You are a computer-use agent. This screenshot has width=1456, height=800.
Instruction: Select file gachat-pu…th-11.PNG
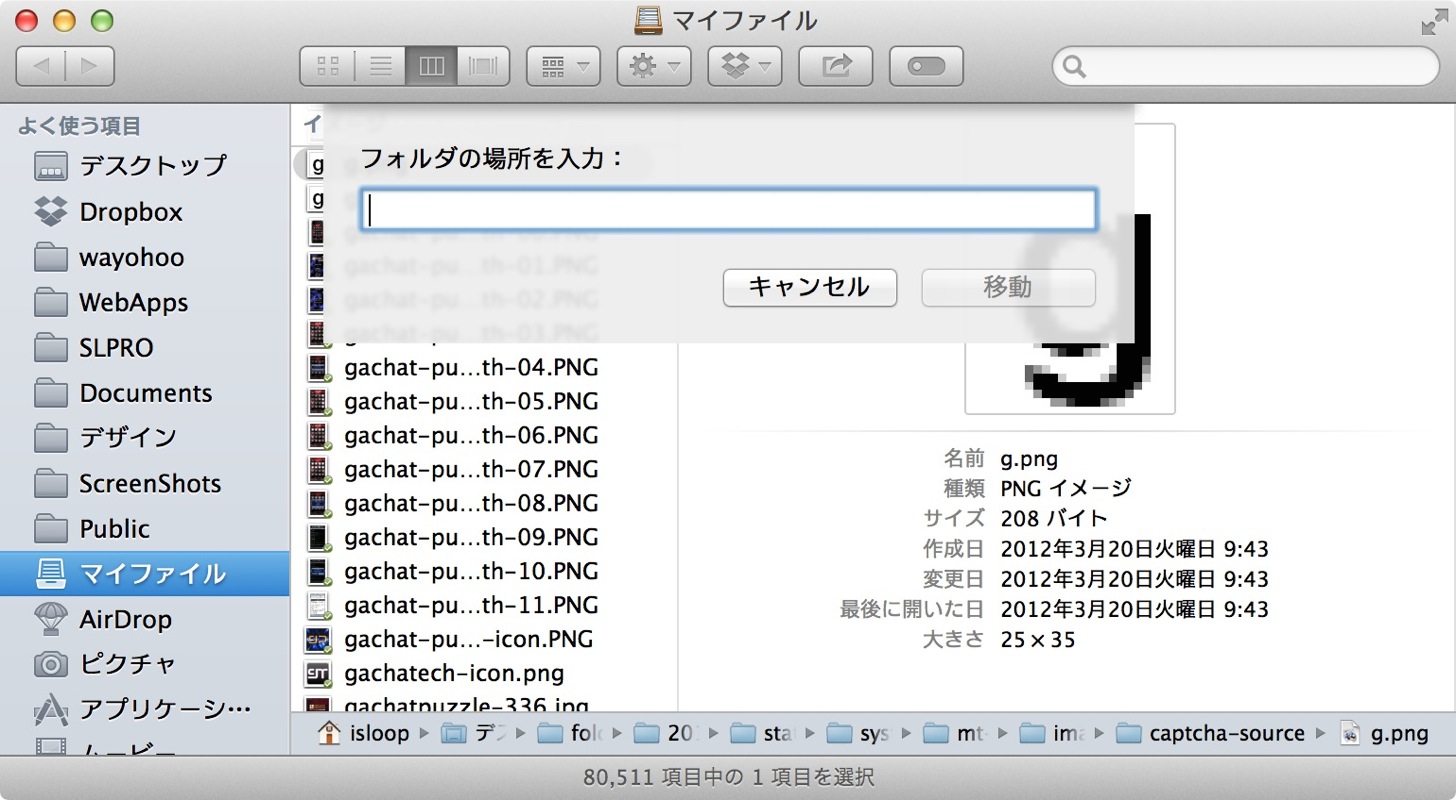coord(470,605)
